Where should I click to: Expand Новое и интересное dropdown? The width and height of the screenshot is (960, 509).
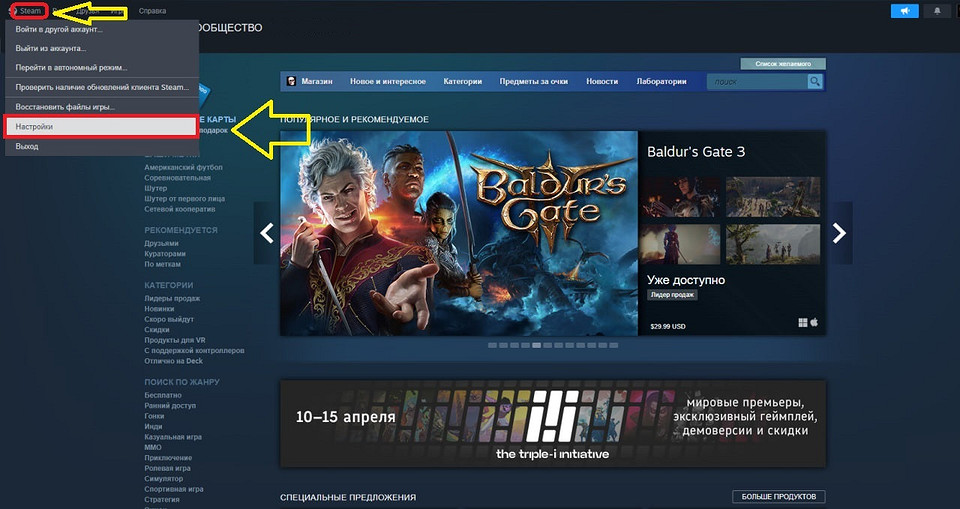pos(388,82)
